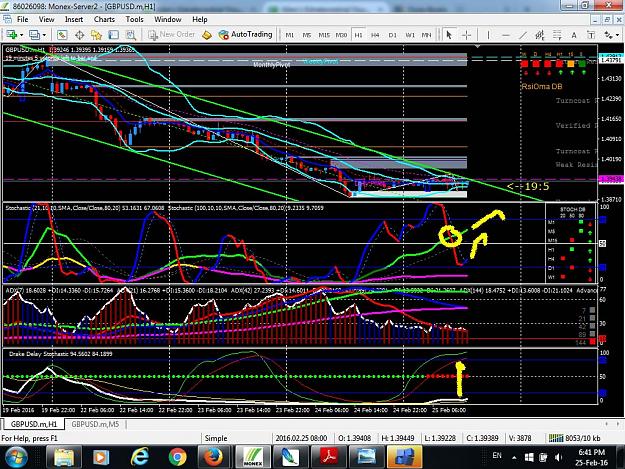Viewport: 625px width, 469px height.
Task: Select the Cursor arrow tool
Action: pos(449,35)
